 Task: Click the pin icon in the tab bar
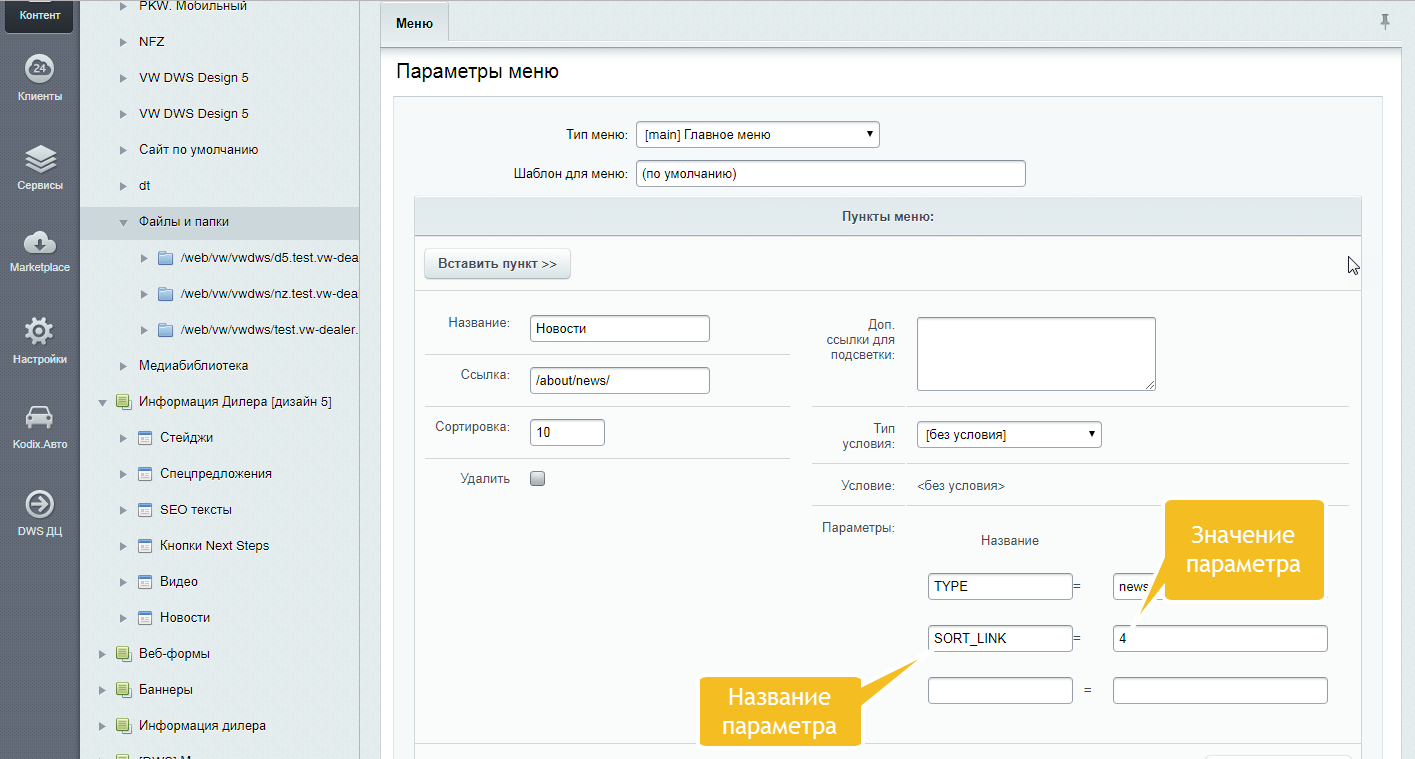click(x=1385, y=21)
